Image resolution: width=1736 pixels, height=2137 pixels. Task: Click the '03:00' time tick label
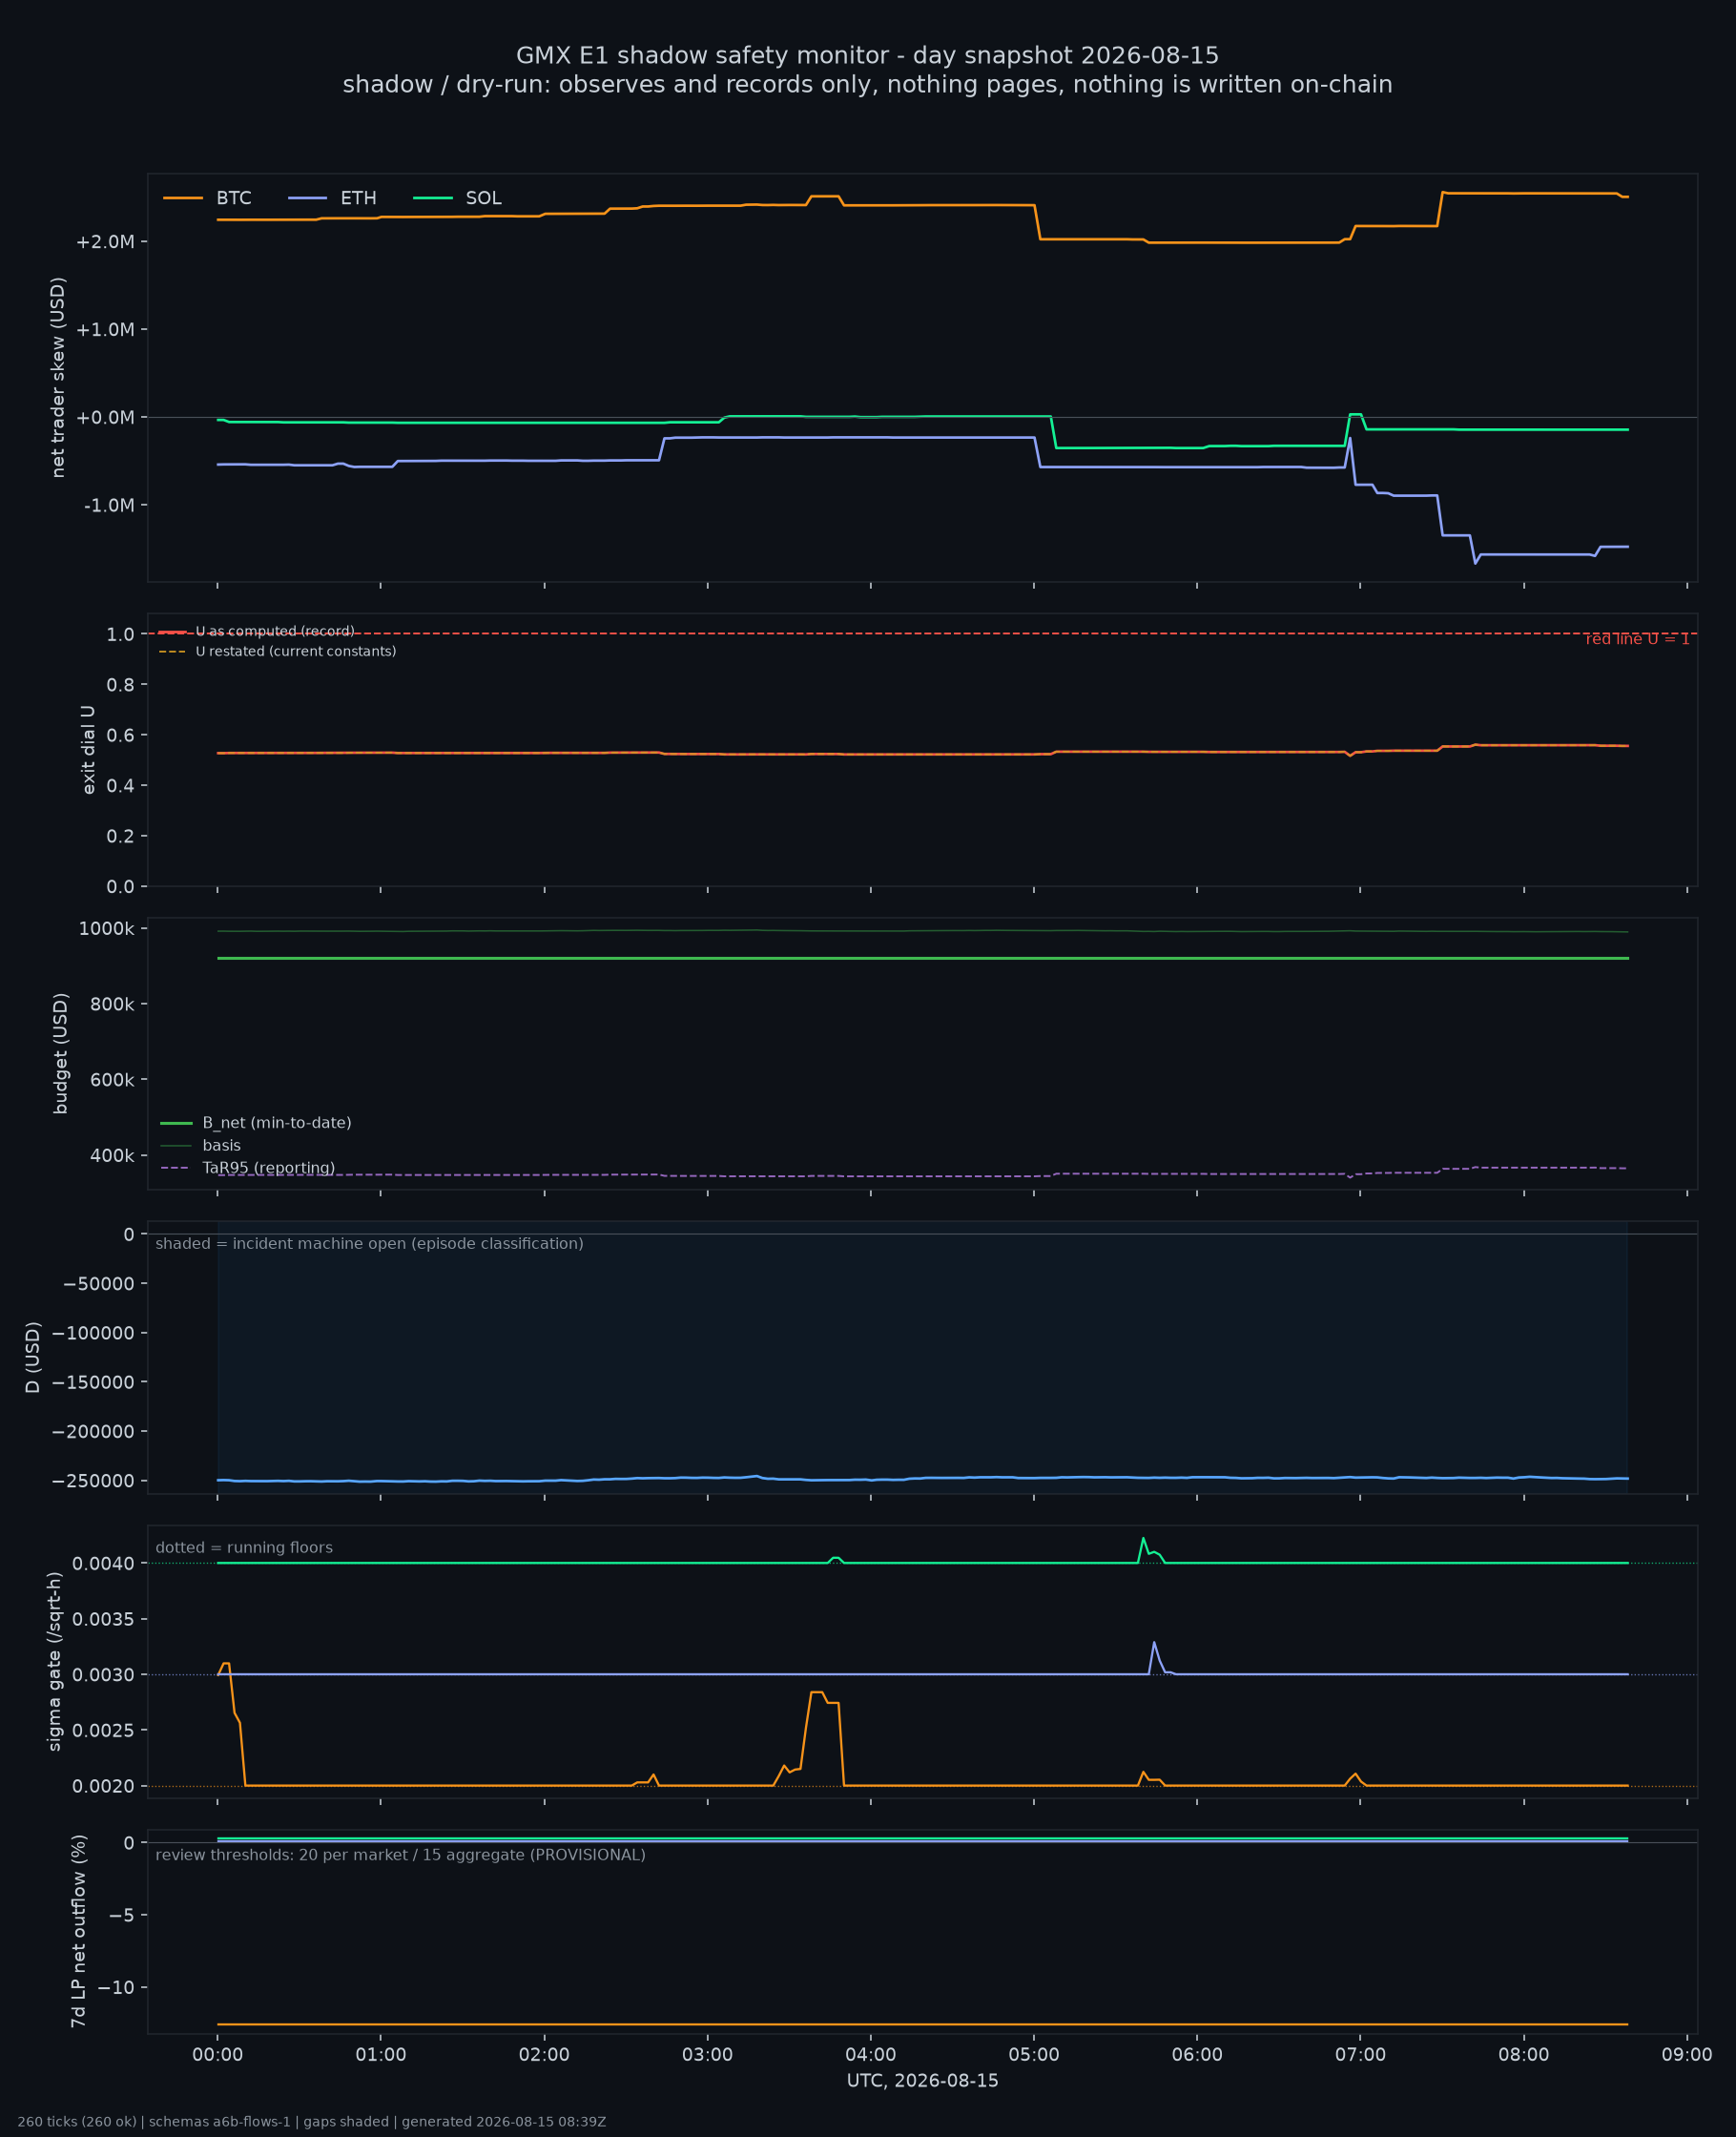pyautogui.click(x=707, y=2055)
